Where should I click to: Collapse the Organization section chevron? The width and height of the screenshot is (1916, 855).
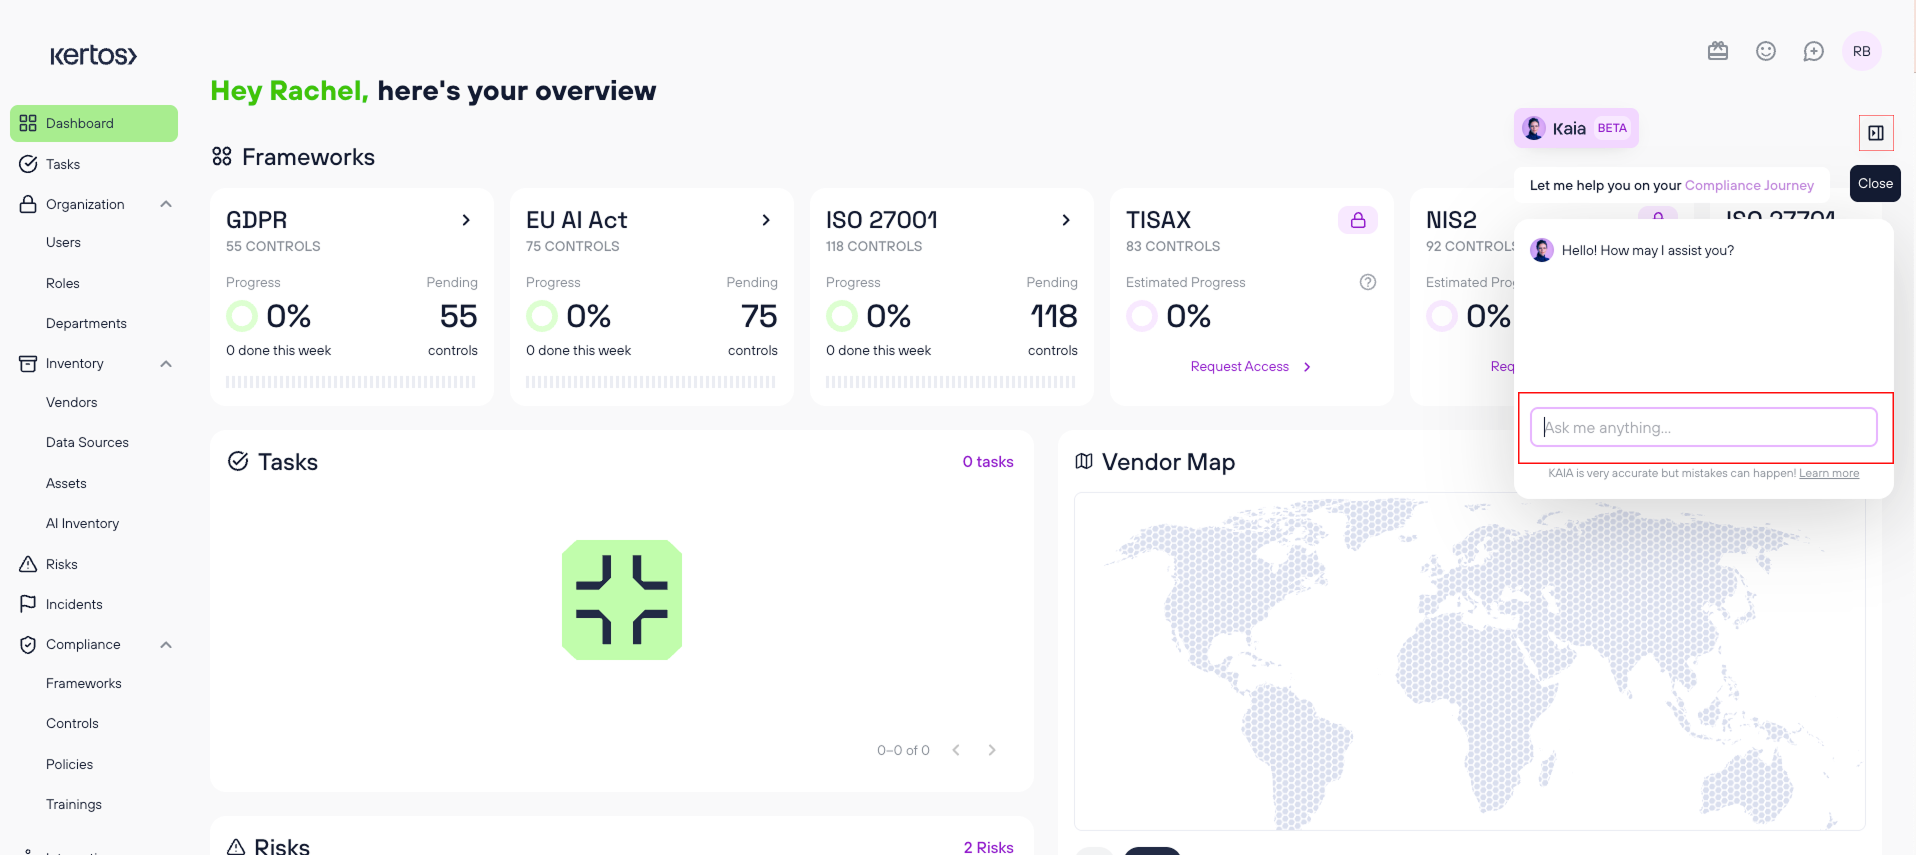pos(166,204)
